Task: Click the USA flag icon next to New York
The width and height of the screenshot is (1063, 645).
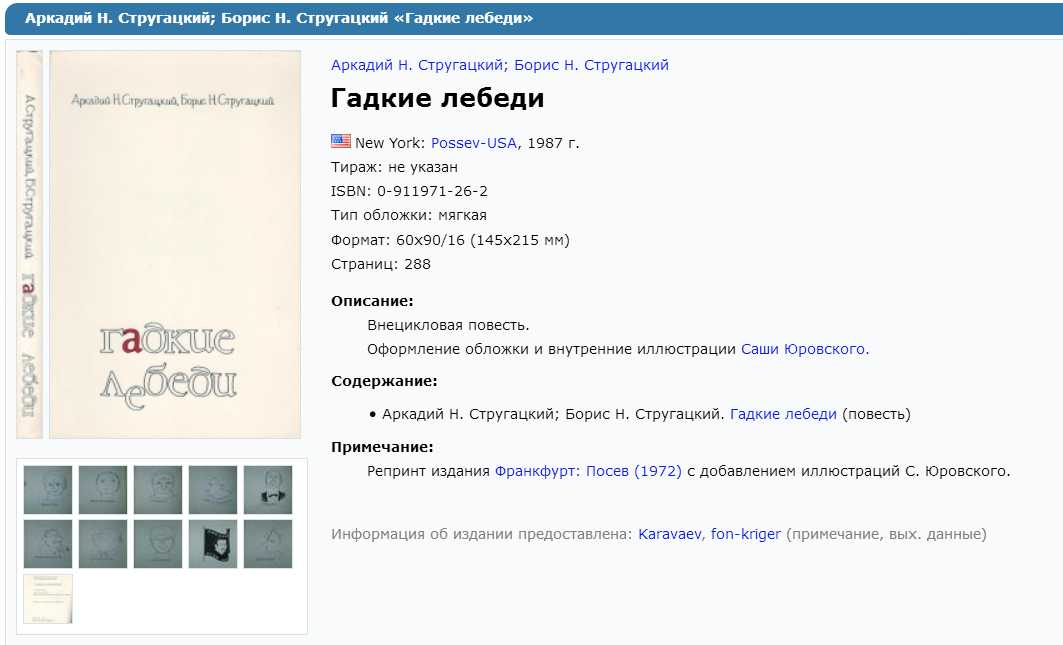Action: click(x=341, y=141)
